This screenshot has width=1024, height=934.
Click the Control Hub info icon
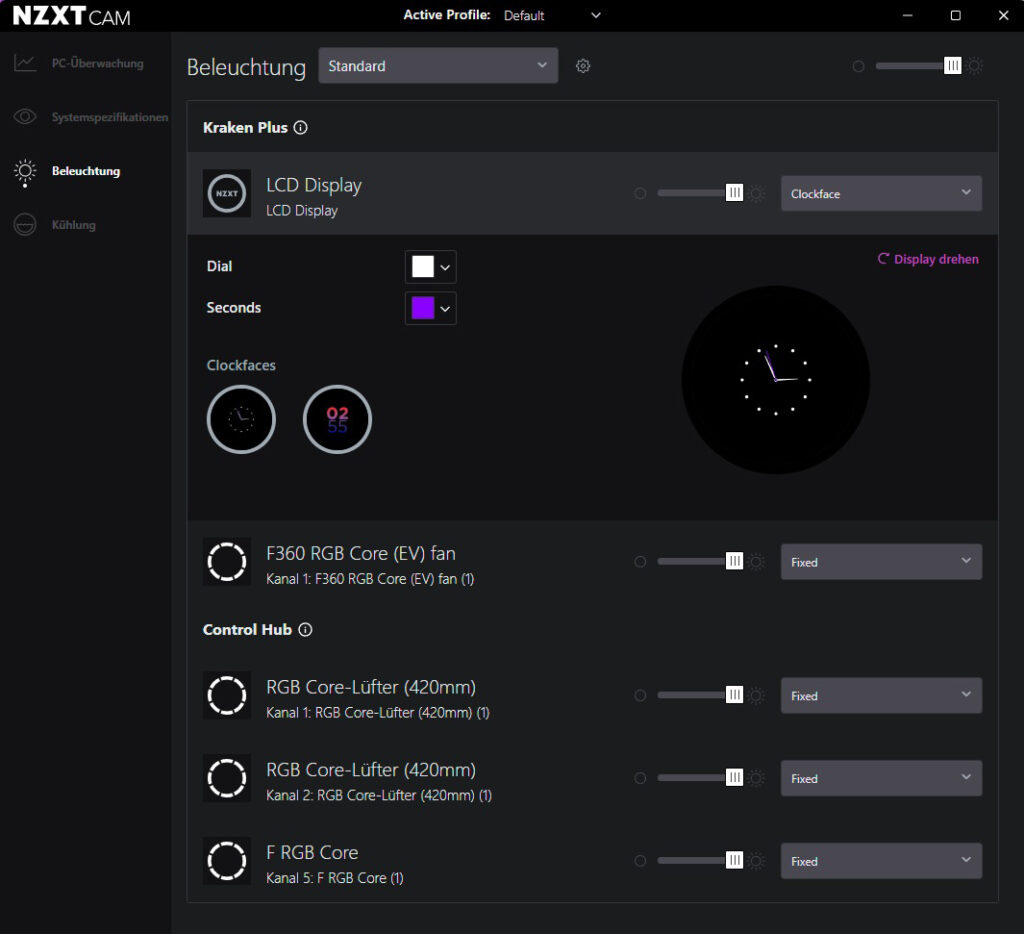pos(305,629)
